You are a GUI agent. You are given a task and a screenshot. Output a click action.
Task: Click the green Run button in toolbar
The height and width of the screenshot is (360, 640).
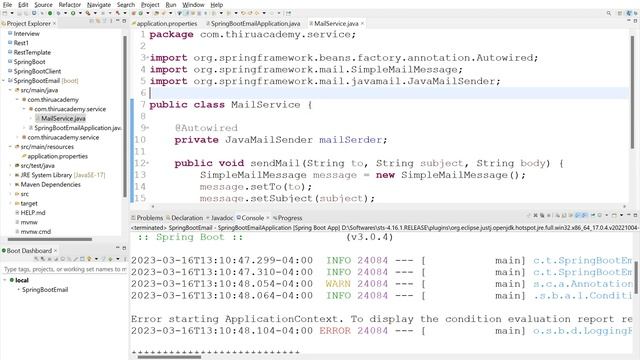tap(73, 13)
